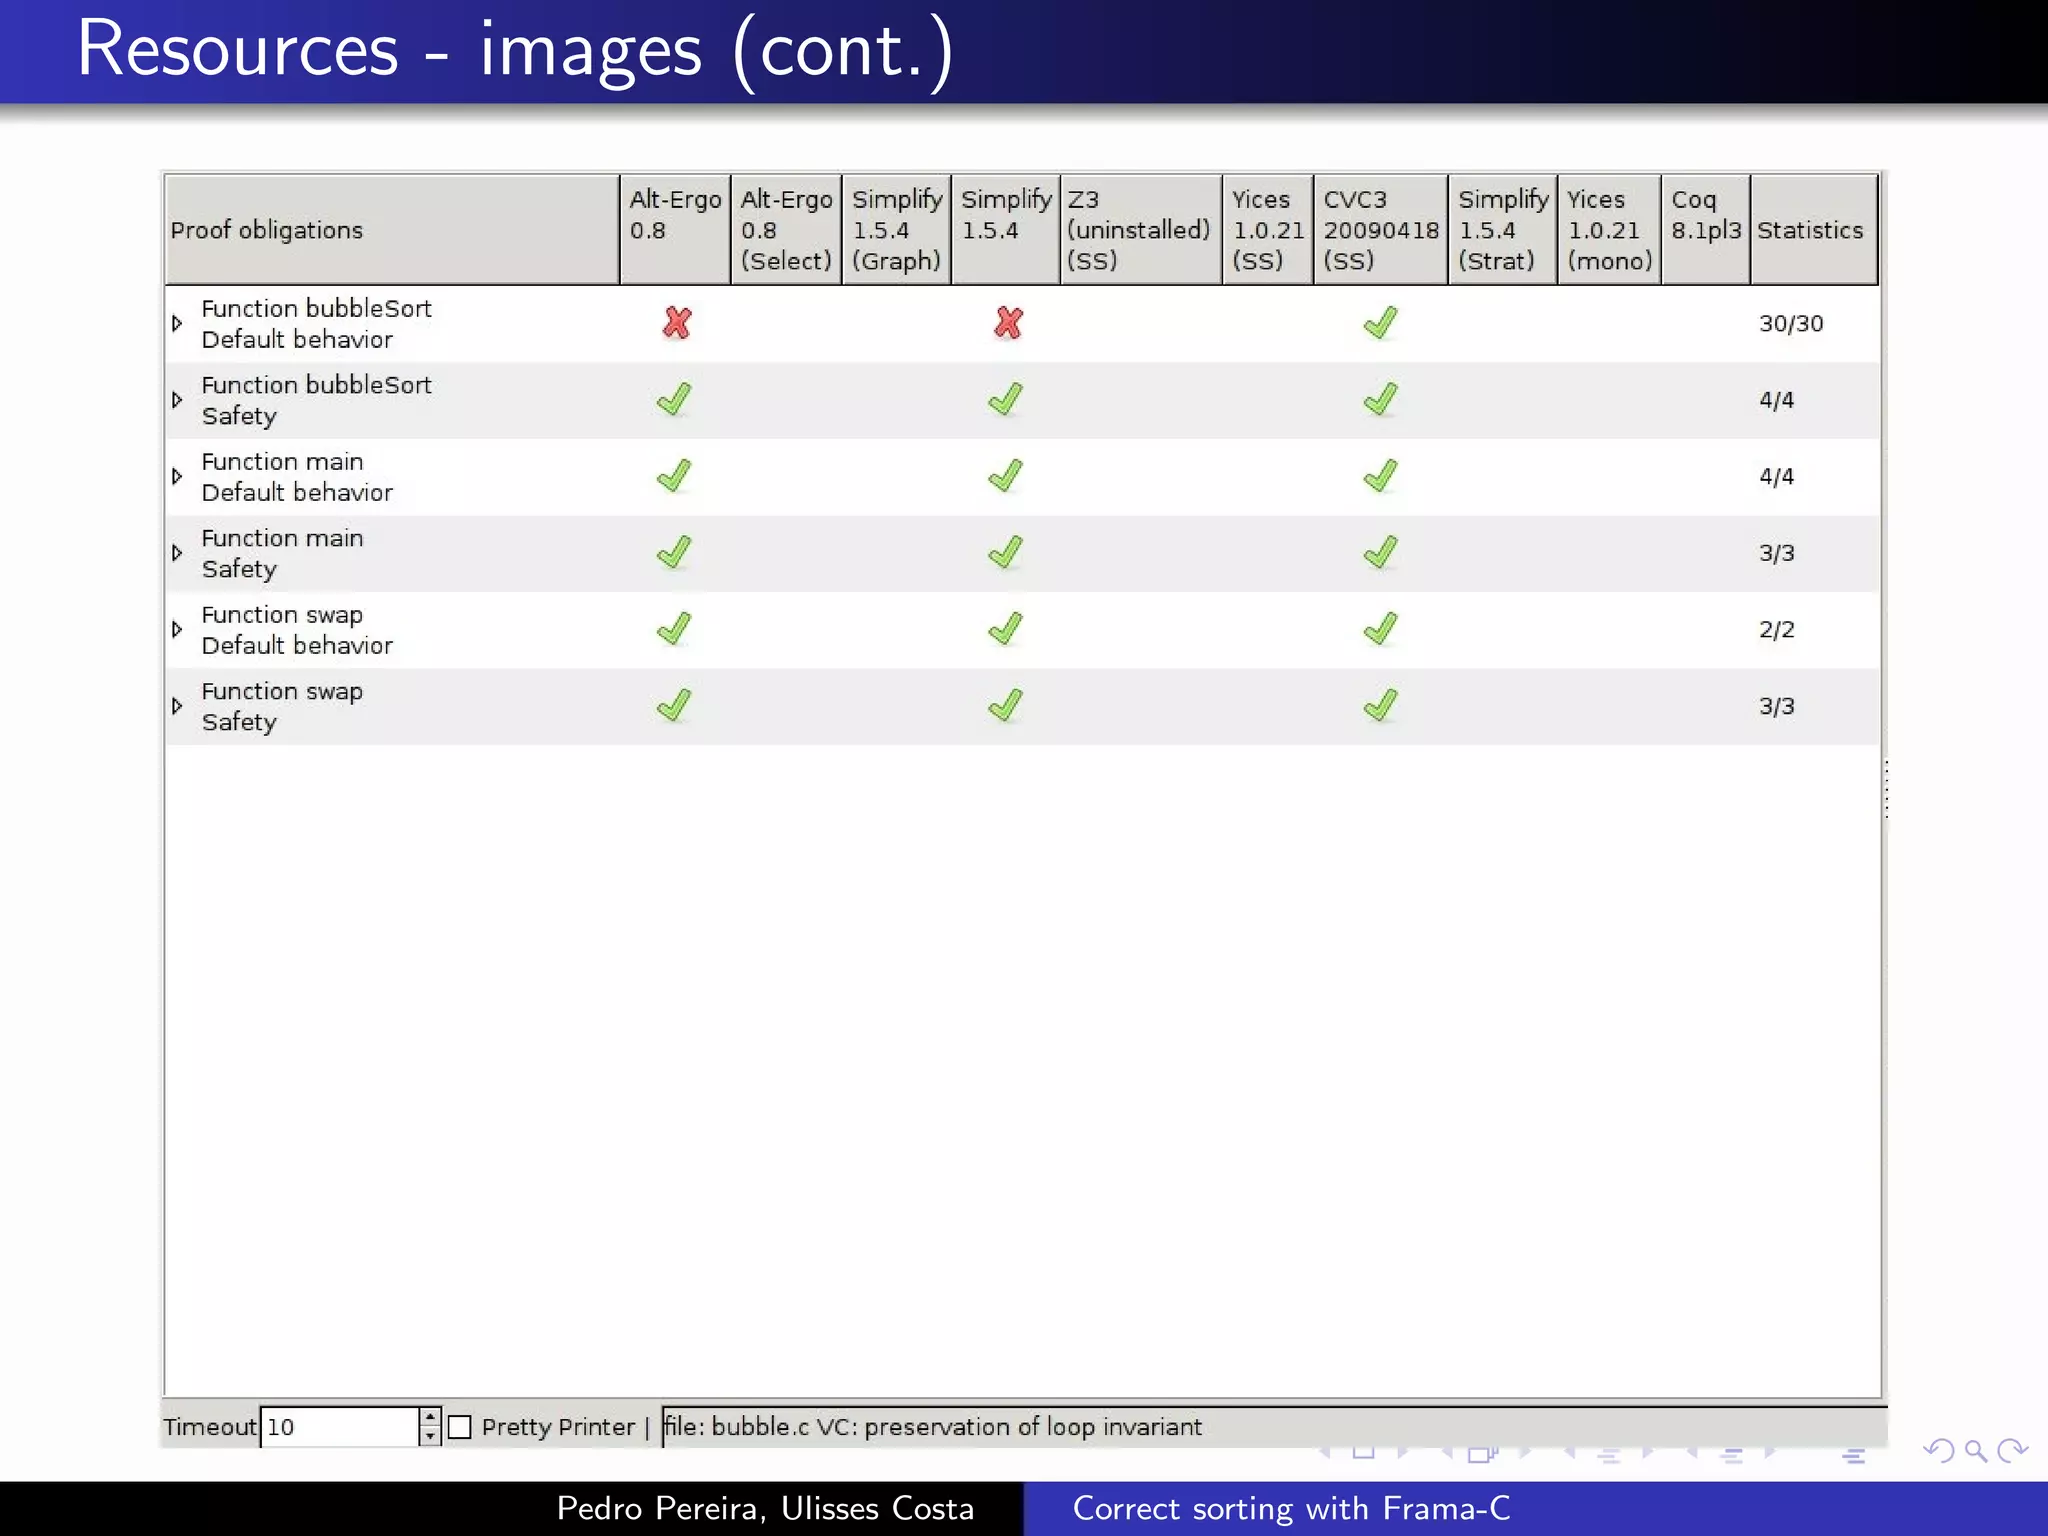
Task: Click status text 'file: bubble.c VC: preservation of loop invariant'
Action: point(933,1426)
